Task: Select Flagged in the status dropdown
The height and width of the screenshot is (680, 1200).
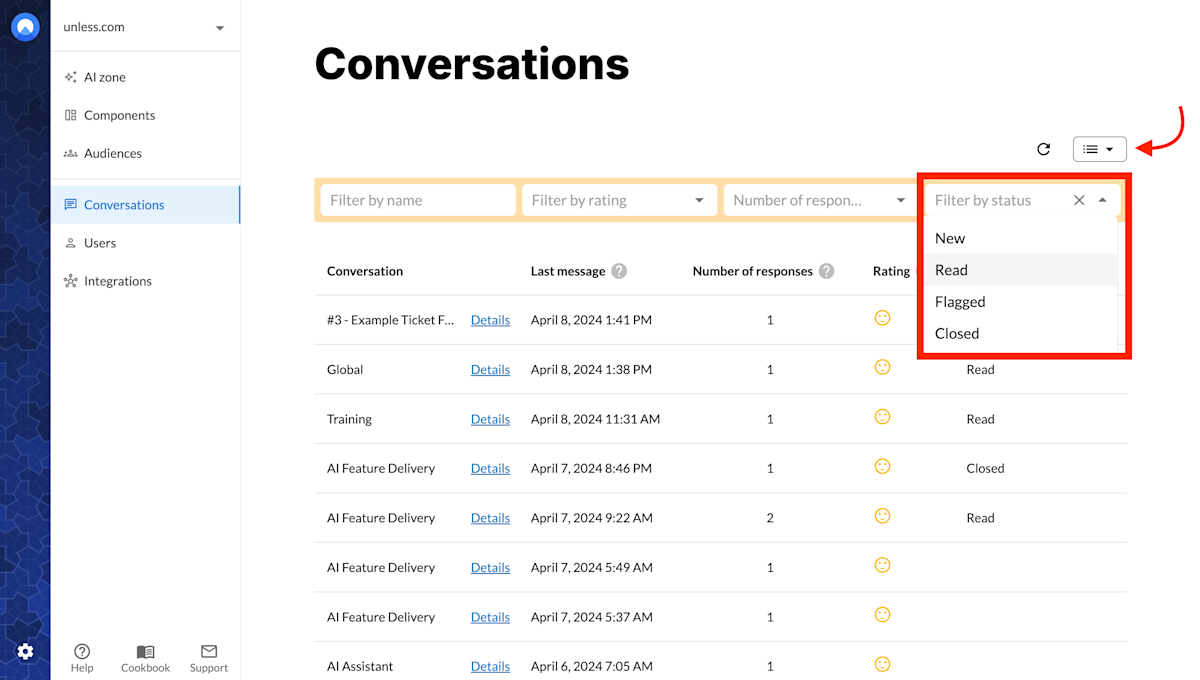Action: tap(959, 301)
